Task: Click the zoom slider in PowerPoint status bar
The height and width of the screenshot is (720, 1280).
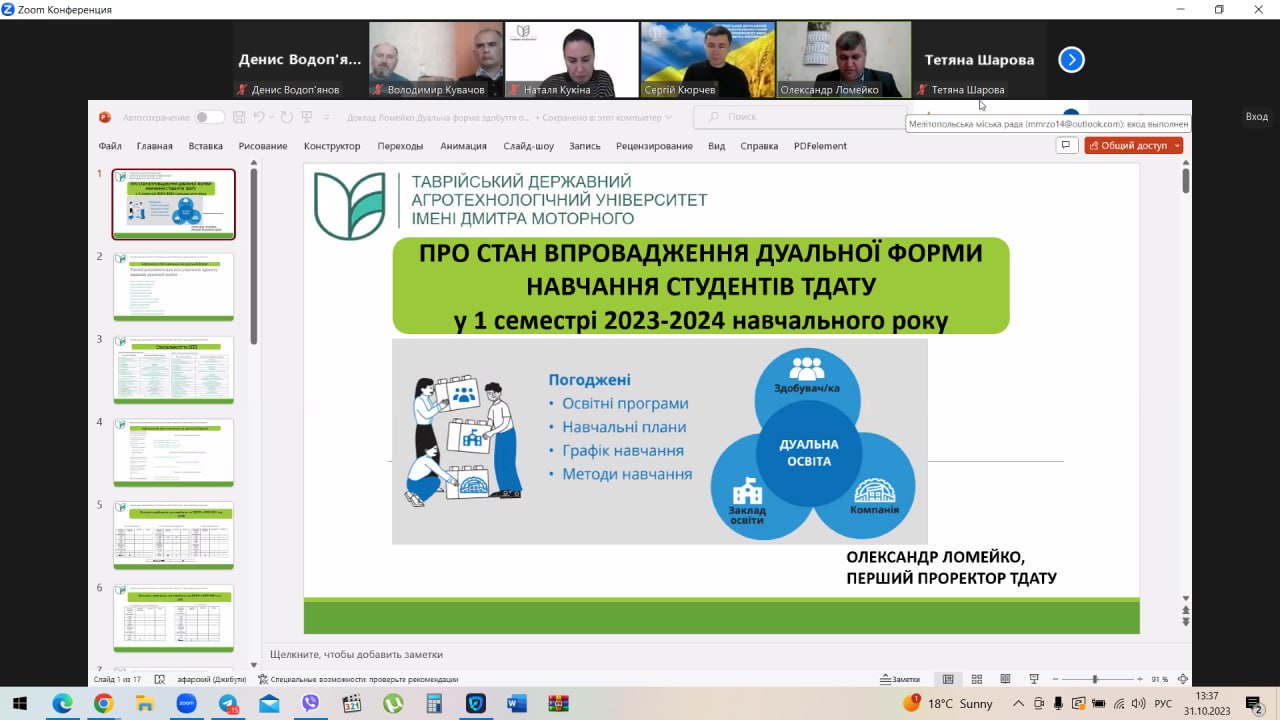Action: 1095,679
